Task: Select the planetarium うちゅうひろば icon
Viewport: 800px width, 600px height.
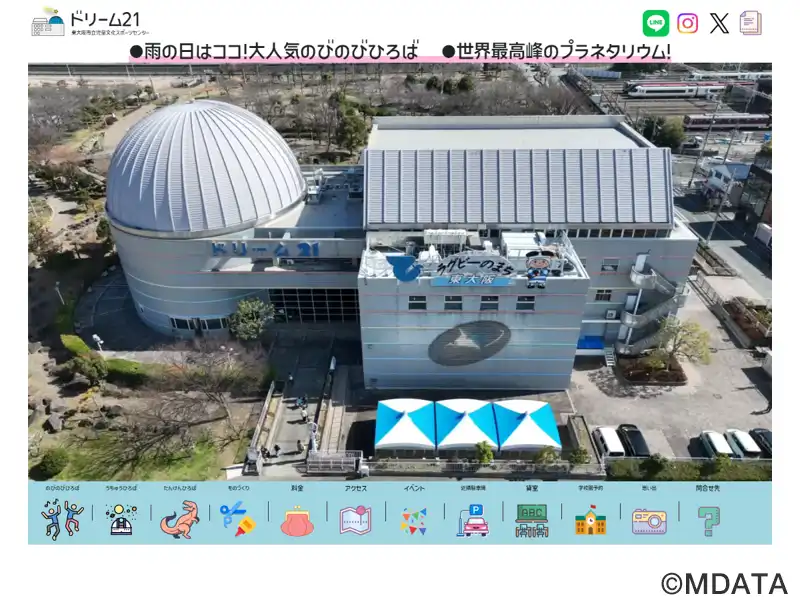Action: (121, 519)
